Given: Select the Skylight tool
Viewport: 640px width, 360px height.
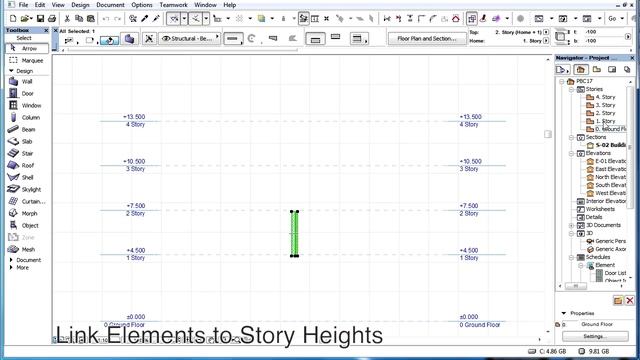Looking at the screenshot, I should click(27, 189).
